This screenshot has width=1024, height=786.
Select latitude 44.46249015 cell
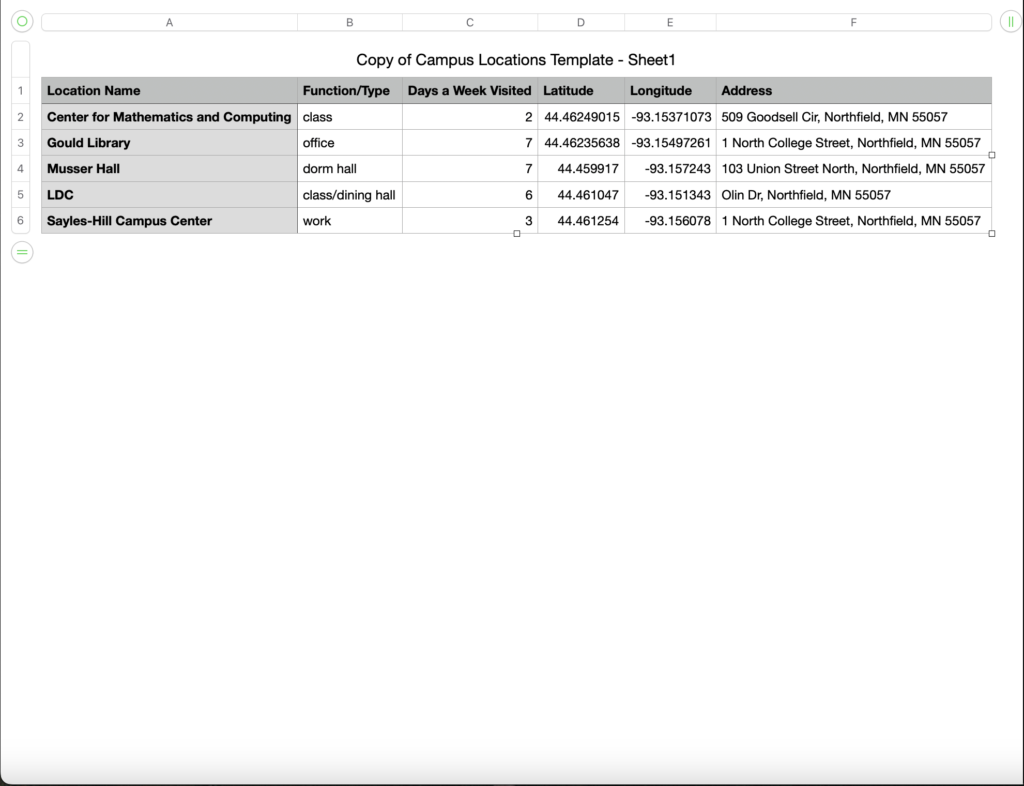click(x=581, y=117)
